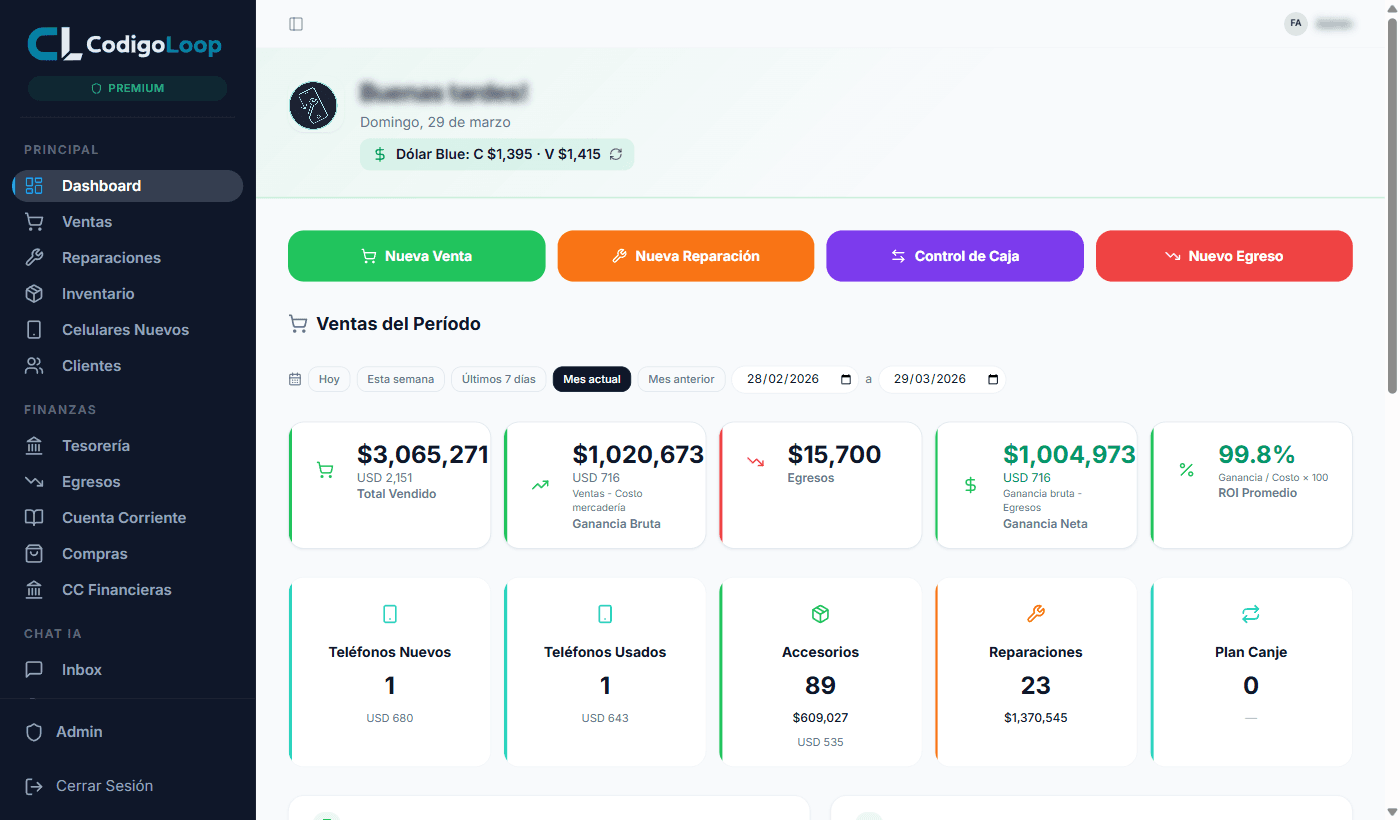Select the Mes anterior filter
Viewport: 1400px width, 820px height.
click(681, 379)
